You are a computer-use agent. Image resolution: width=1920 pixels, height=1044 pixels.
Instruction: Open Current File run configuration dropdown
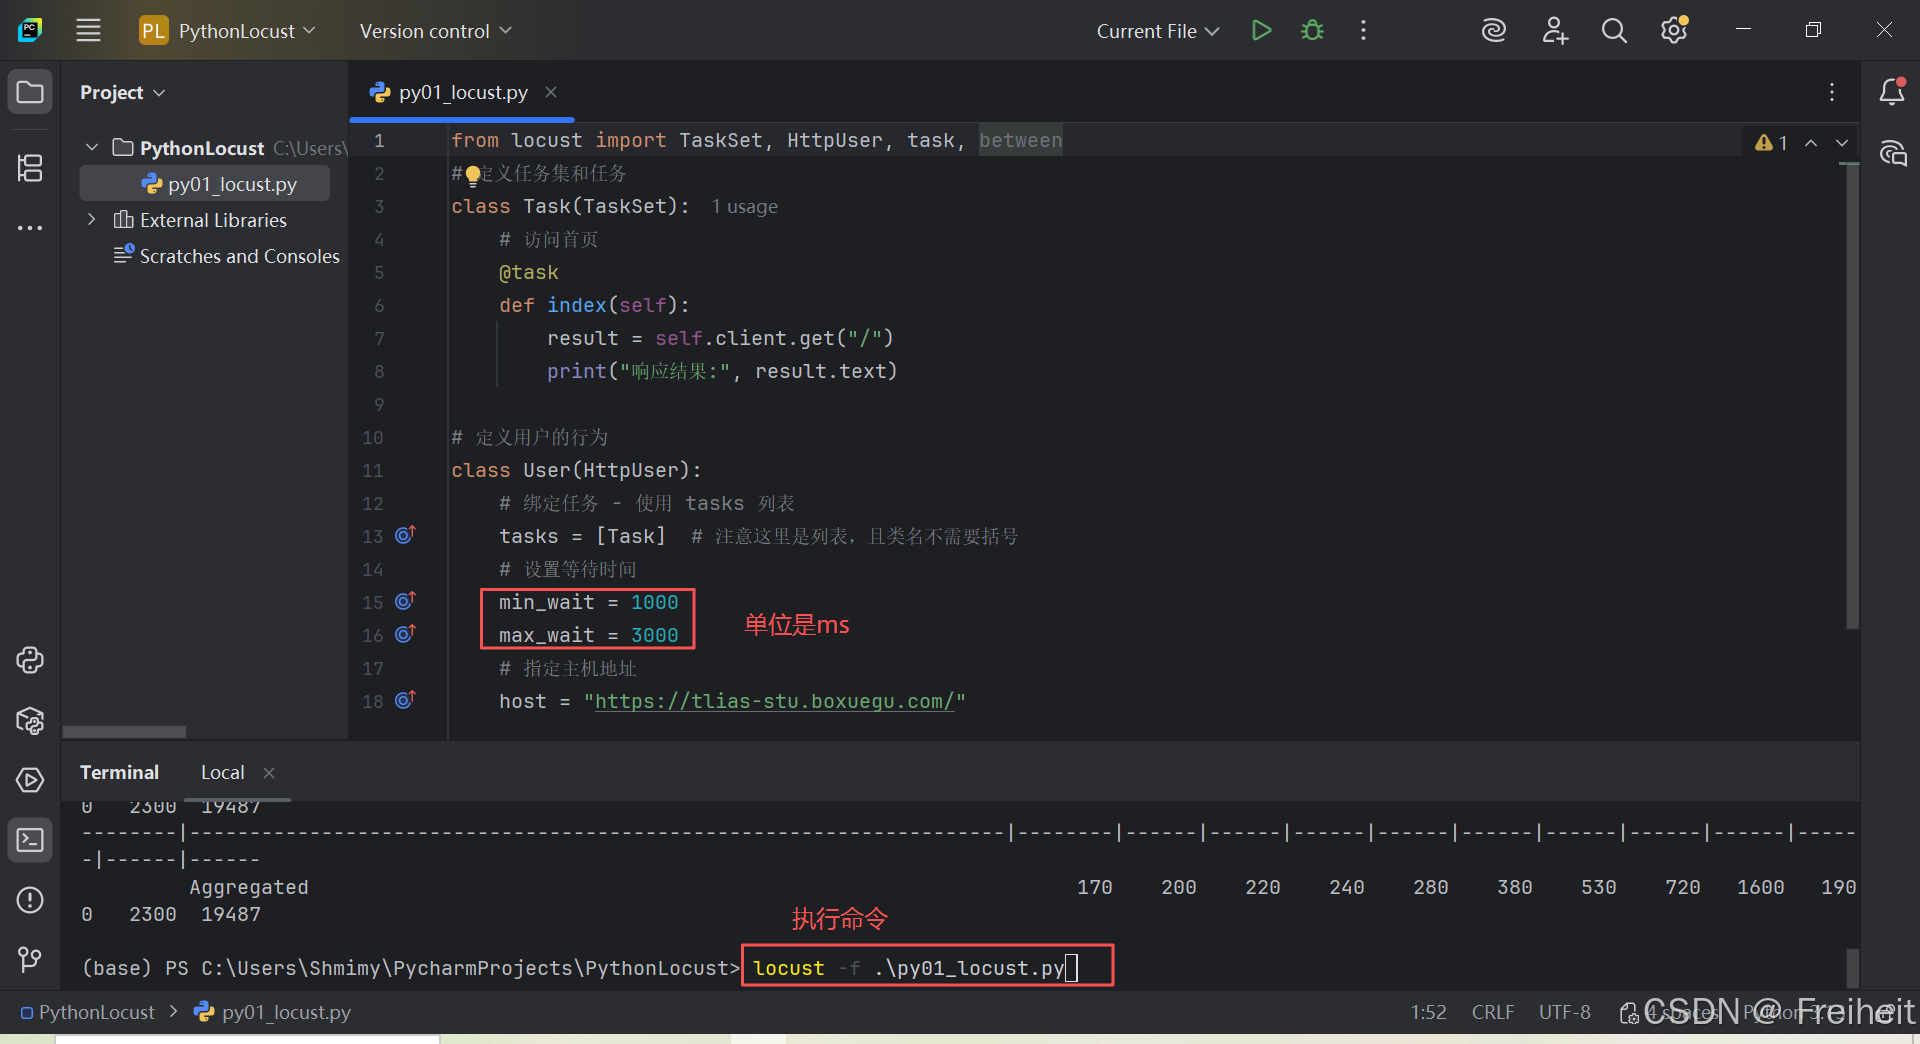(x=1157, y=31)
